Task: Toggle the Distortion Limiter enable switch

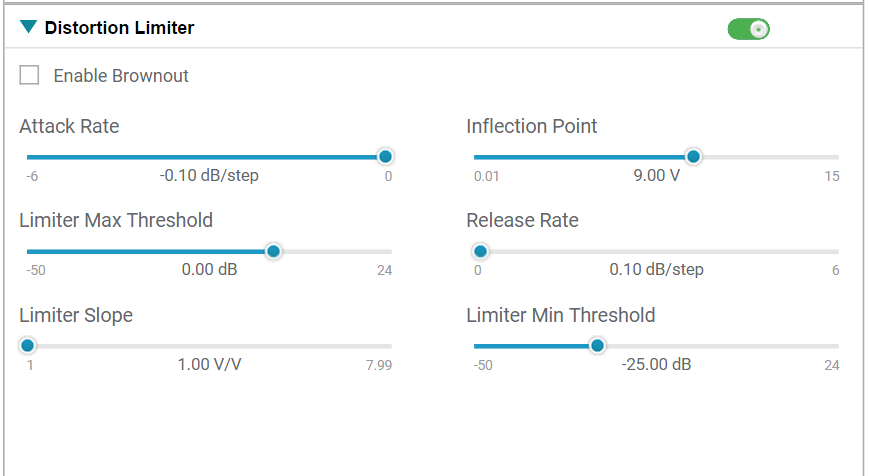Action: click(x=748, y=29)
